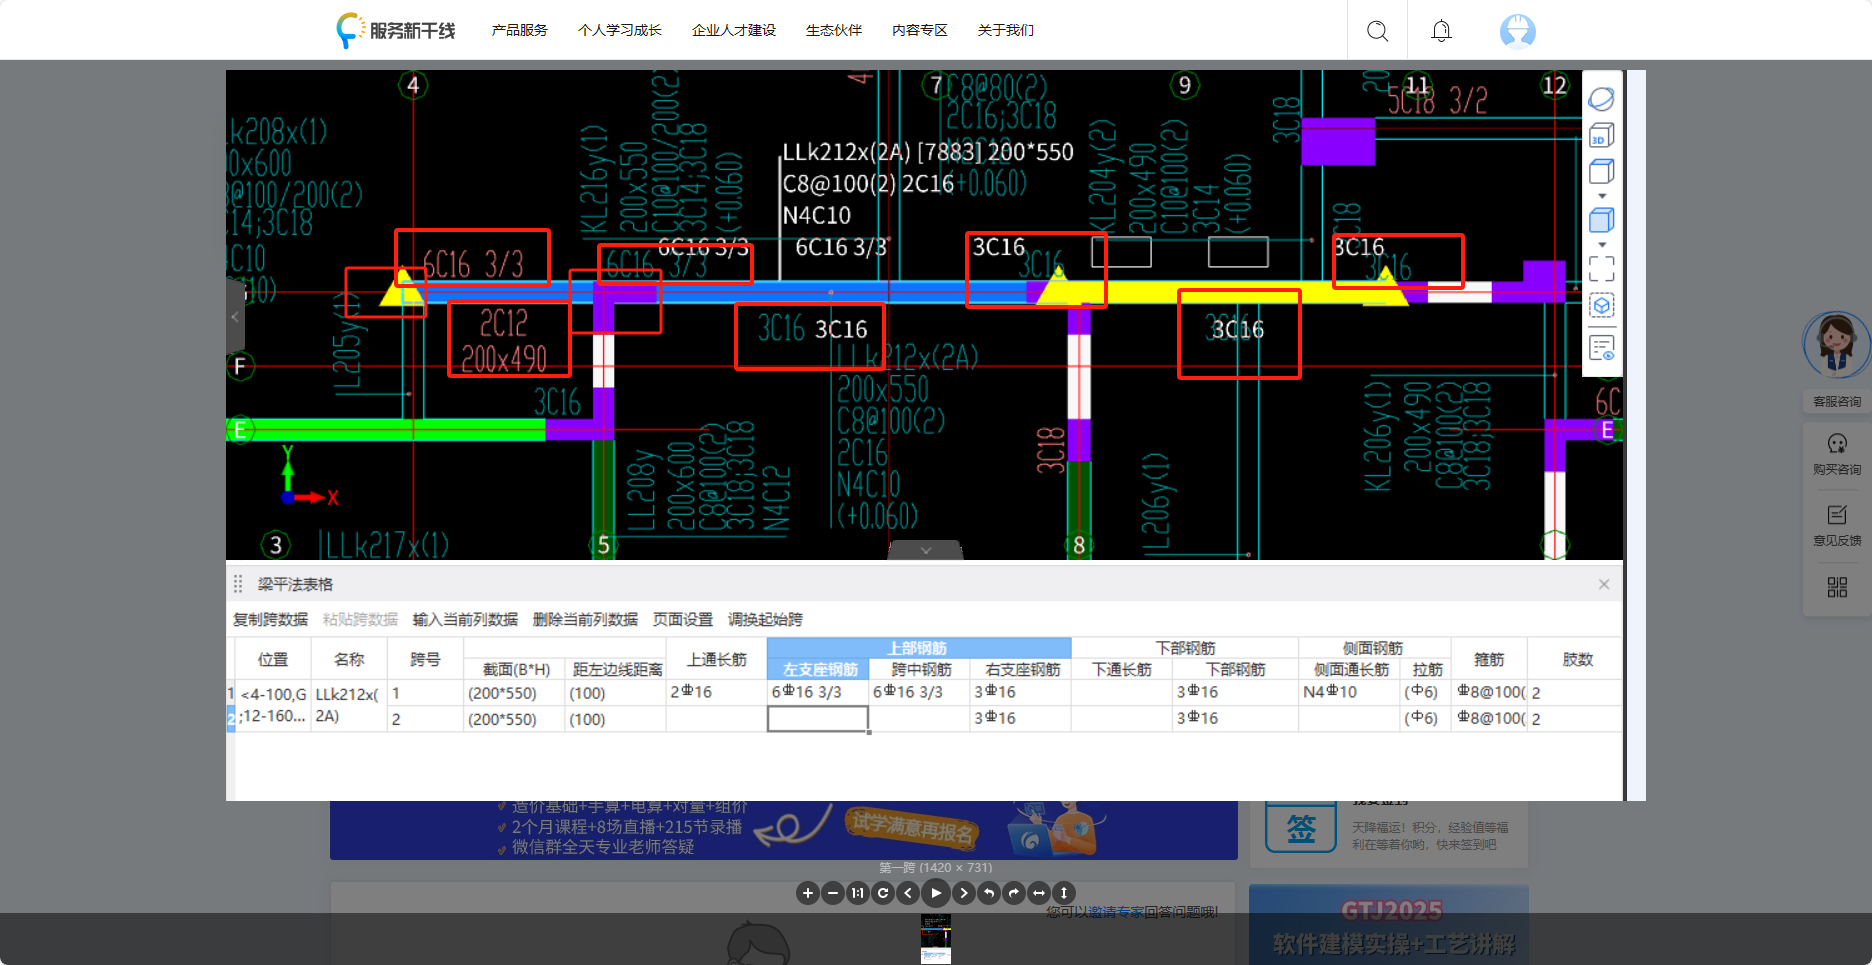Click the empty 左支座钢筋 cell in row 2
Image resolution: width=1872 pixels, height=965 pixels.
tap(818, 718)
